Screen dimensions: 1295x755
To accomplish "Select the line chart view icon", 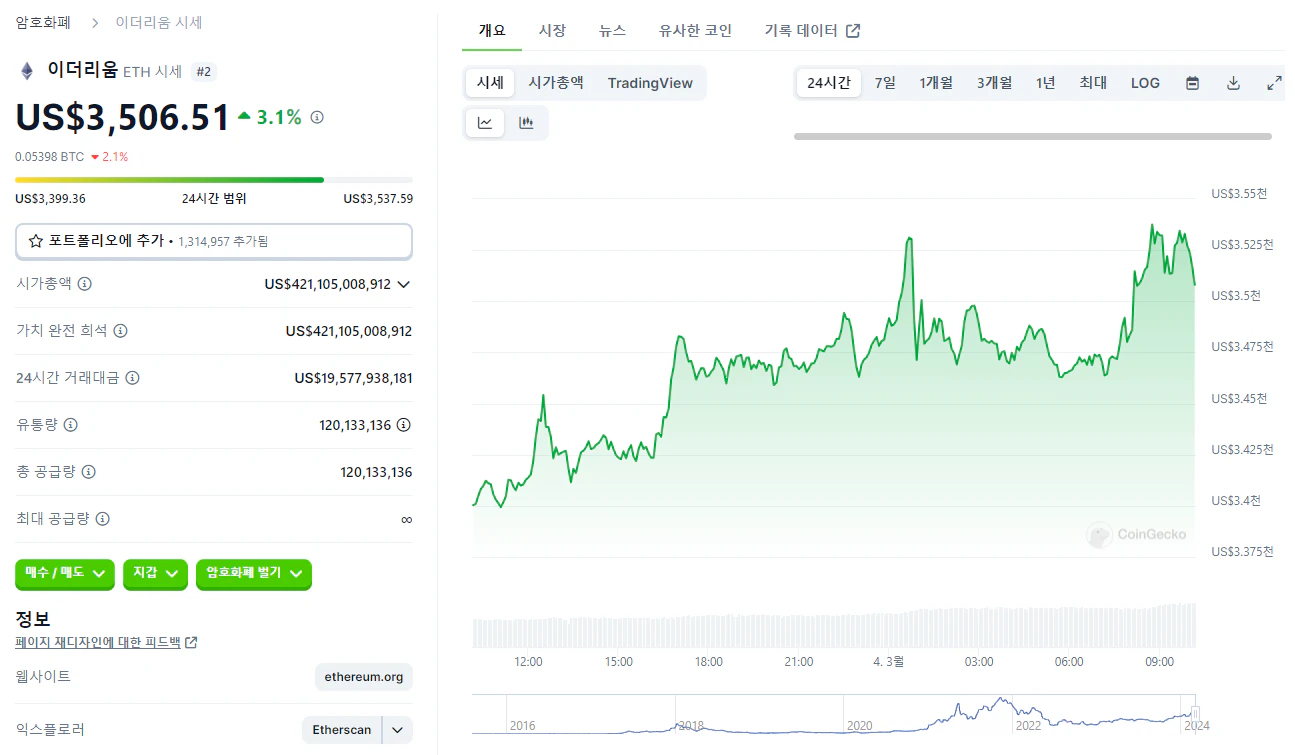I will (485, 123).
